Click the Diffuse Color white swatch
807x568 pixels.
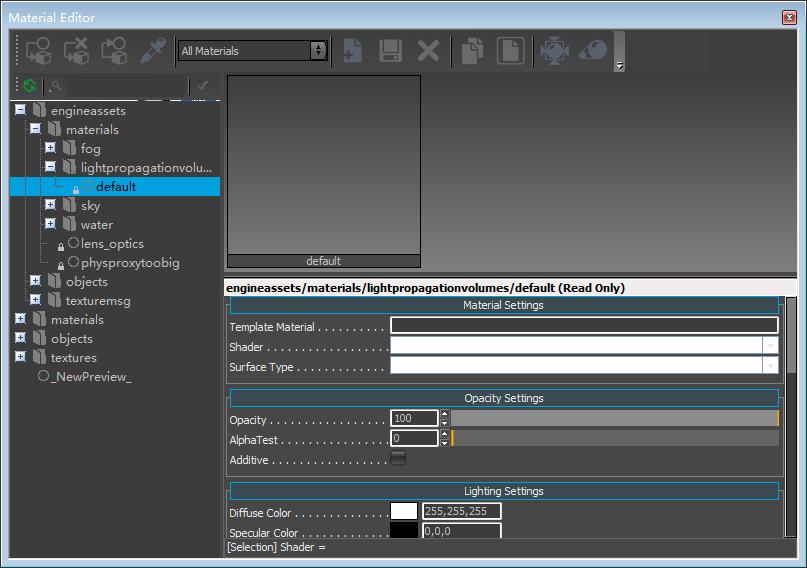[x=404, y=512]
